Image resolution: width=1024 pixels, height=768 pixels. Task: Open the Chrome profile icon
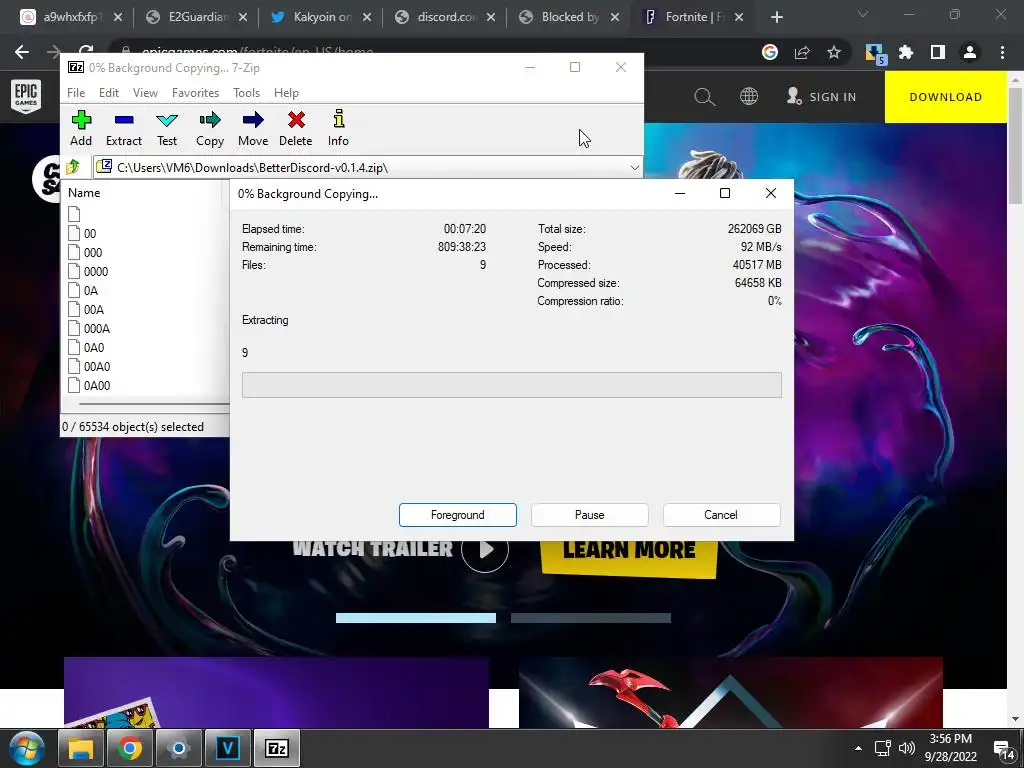(x=970, y=52)
